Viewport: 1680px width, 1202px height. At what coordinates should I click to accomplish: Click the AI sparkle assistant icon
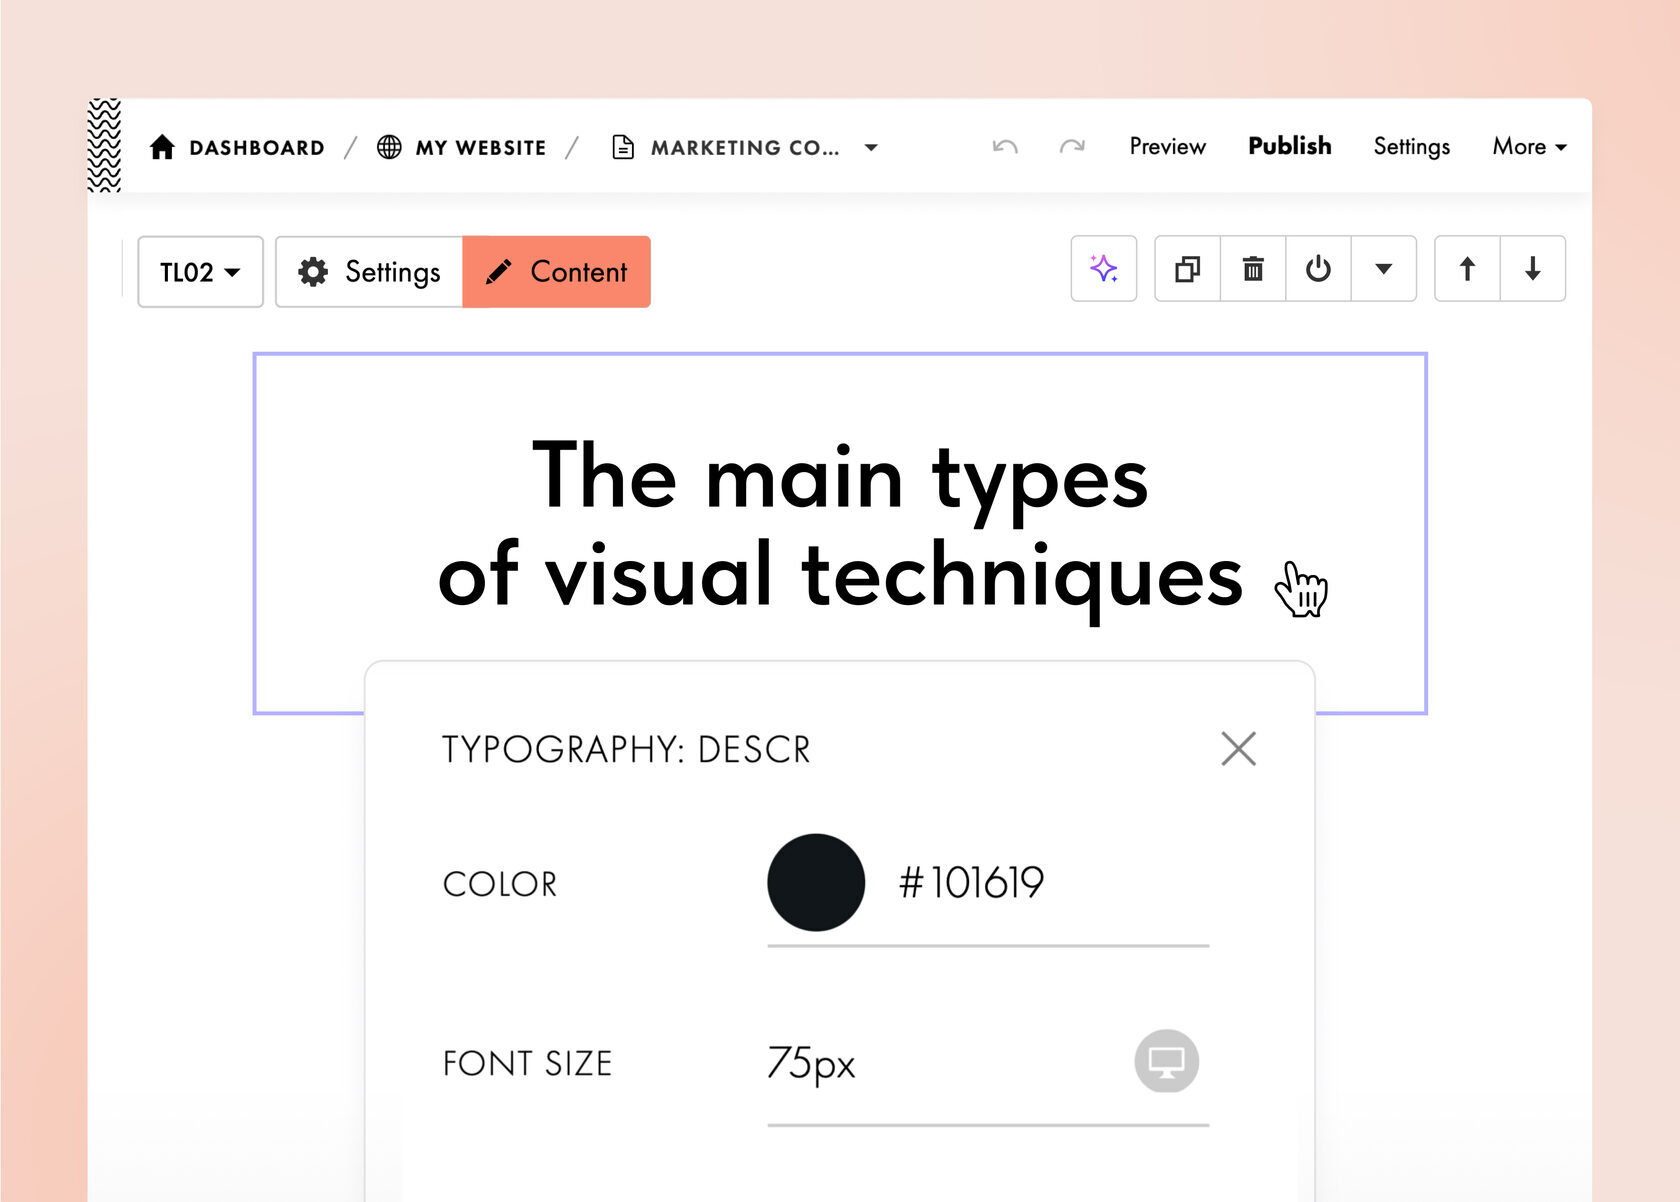pos(1103,269)
